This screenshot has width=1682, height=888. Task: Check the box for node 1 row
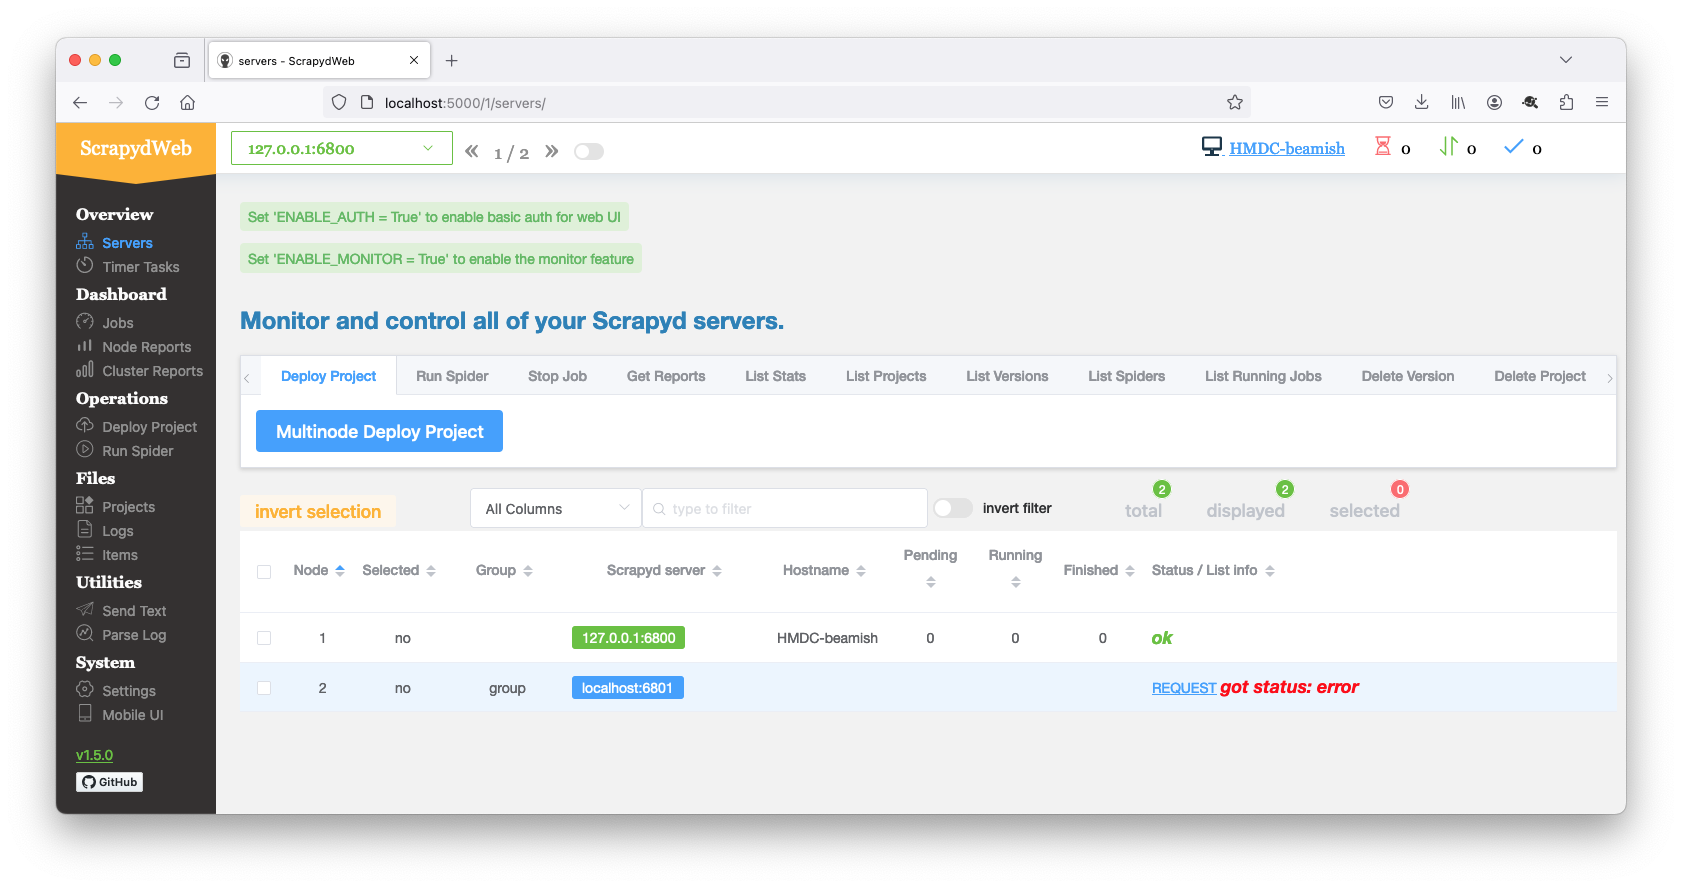click(264, 638)
